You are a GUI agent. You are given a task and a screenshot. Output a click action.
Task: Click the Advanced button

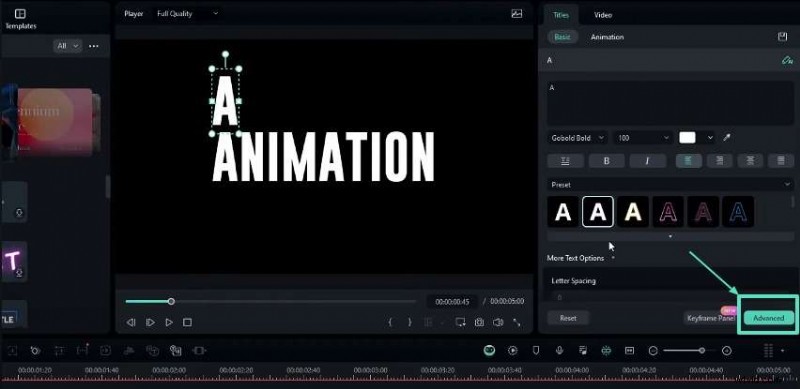point(768,318)
